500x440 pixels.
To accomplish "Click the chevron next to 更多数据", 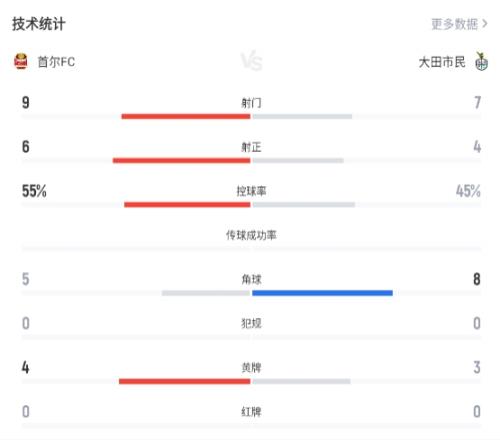I will pos(485,24).
